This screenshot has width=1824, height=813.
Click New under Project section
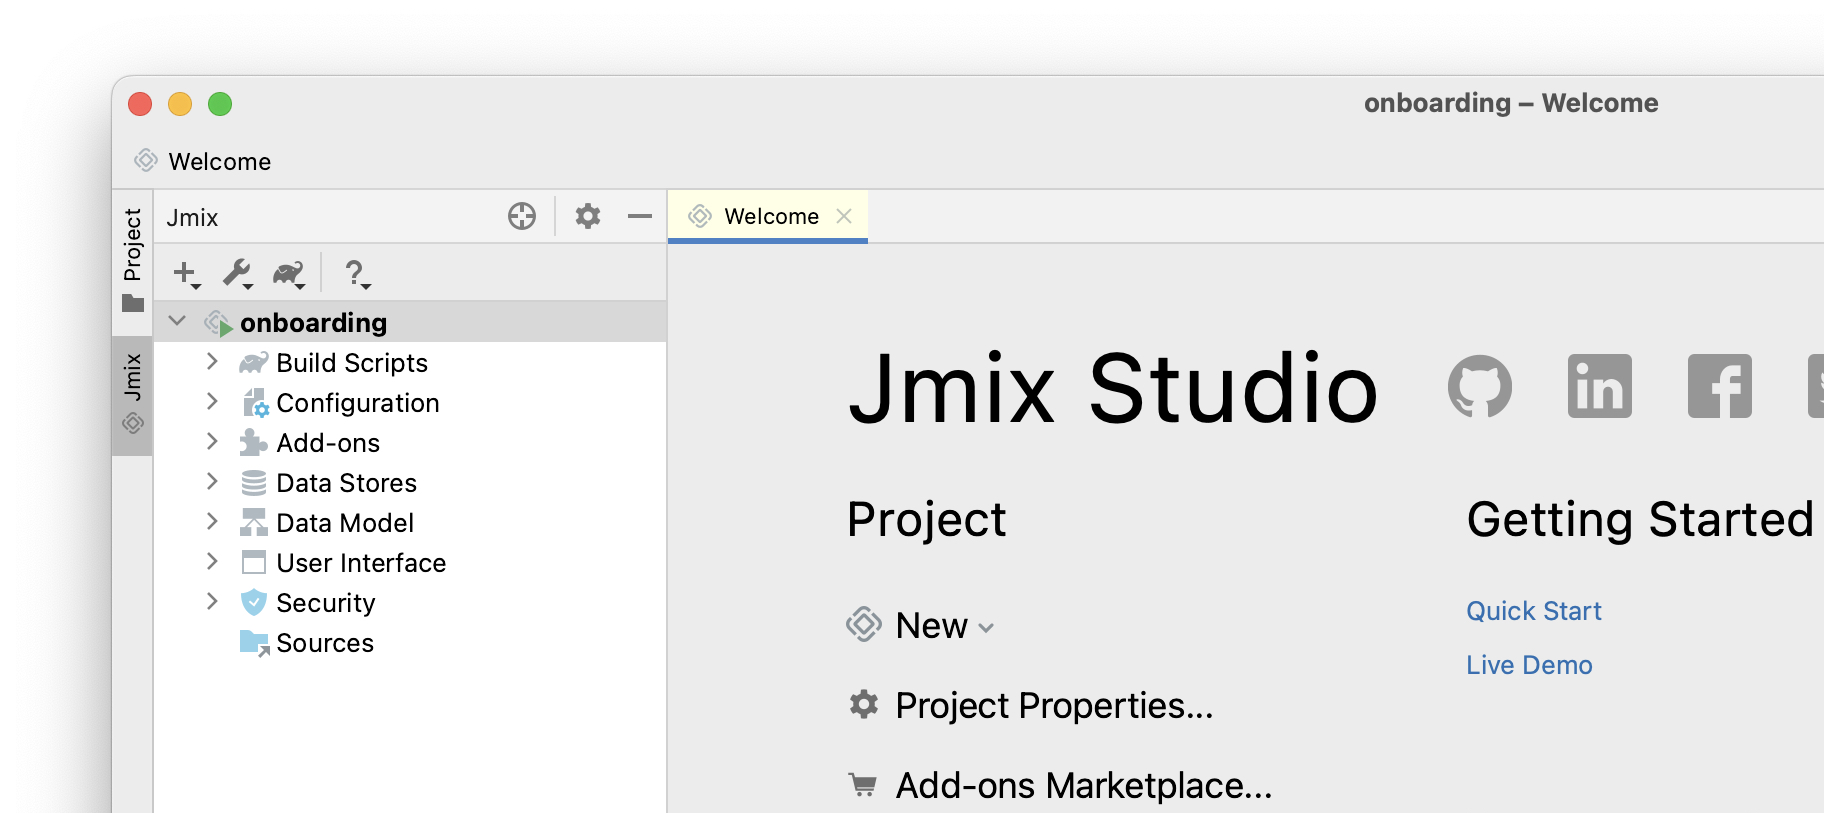[x=931, y=626]
